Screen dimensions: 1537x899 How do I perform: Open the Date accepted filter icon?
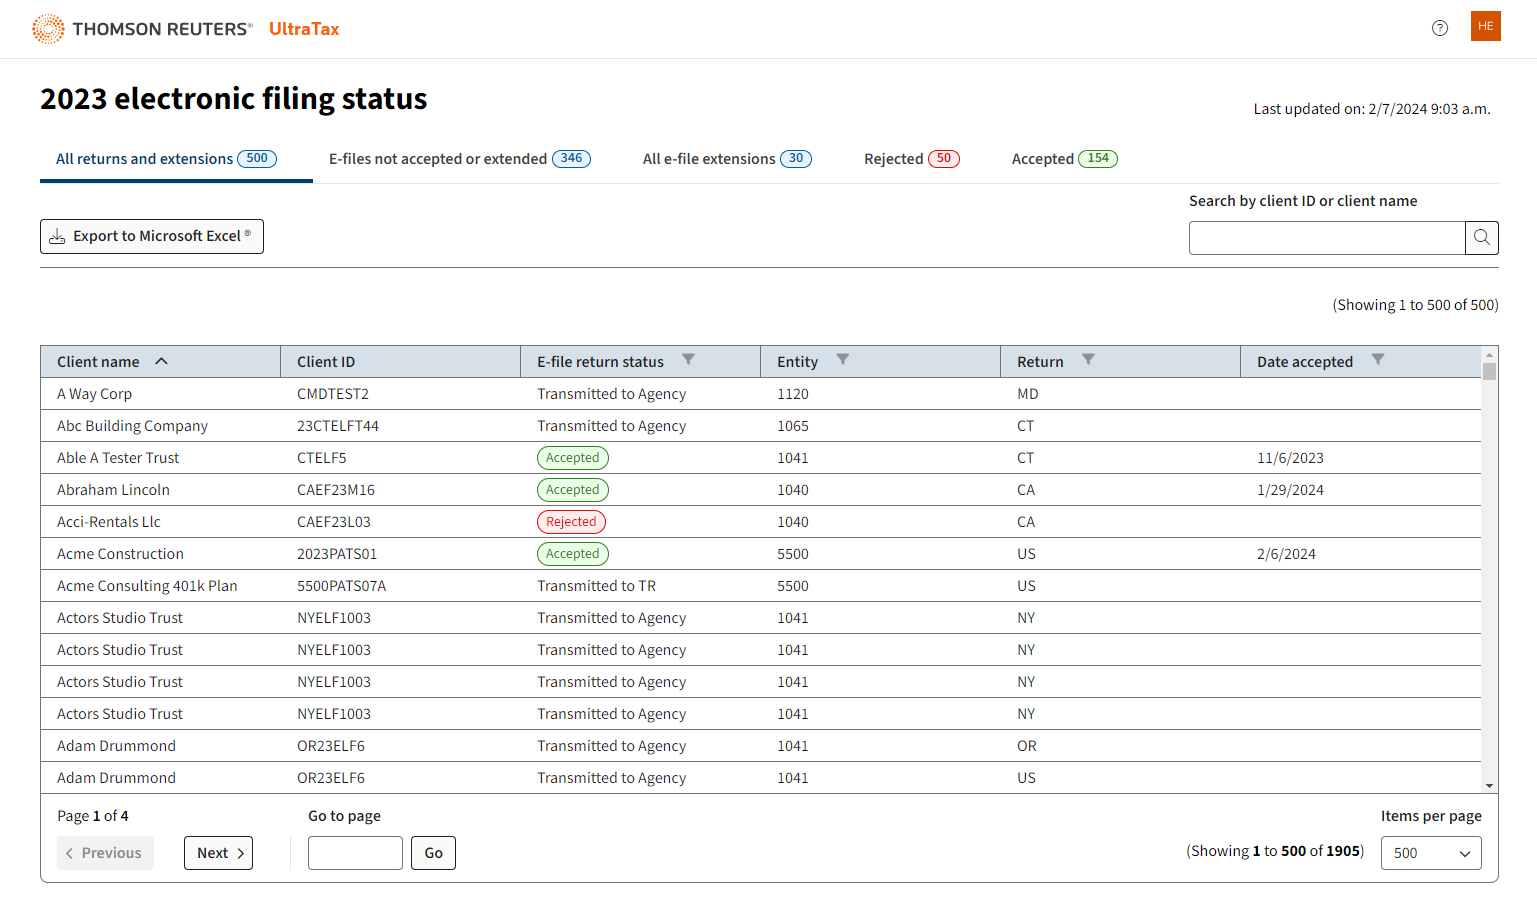1377,360
